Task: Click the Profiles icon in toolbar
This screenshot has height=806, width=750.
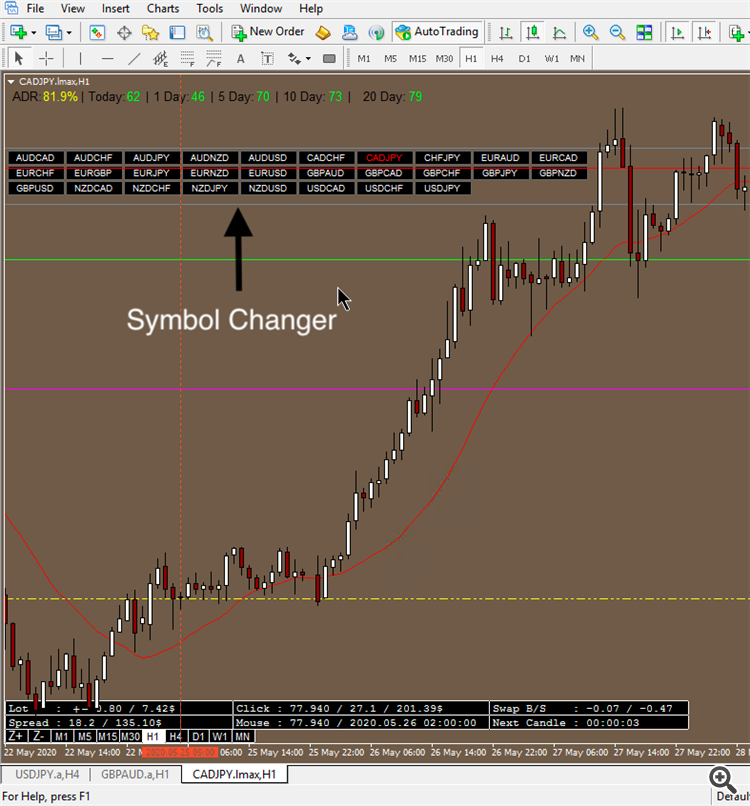Action: tap(53, 32)
